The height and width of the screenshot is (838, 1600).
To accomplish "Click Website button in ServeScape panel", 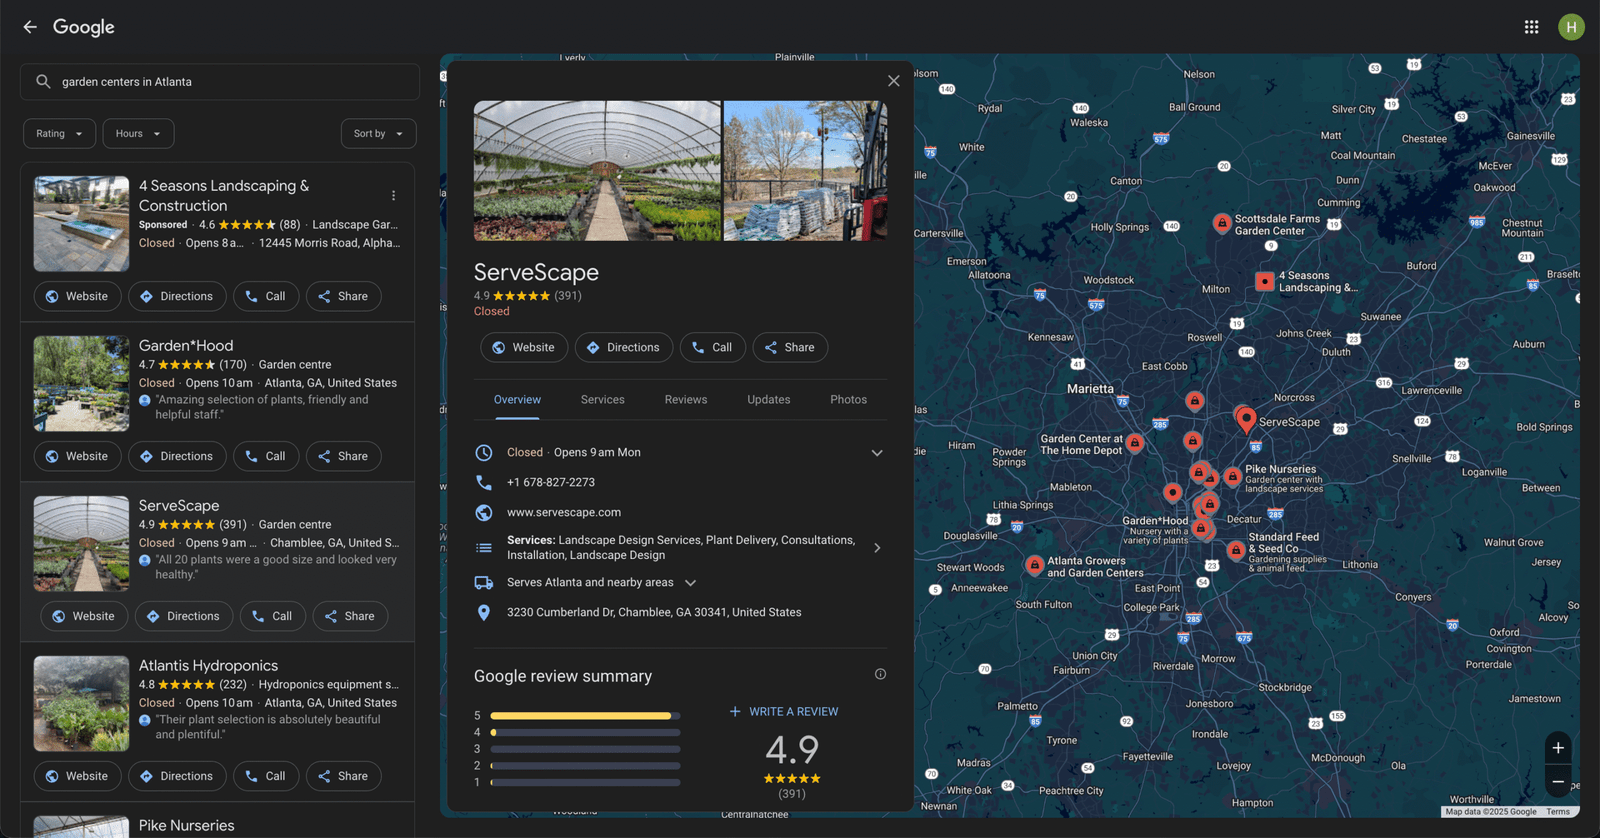I will click(x=524, y=347).
